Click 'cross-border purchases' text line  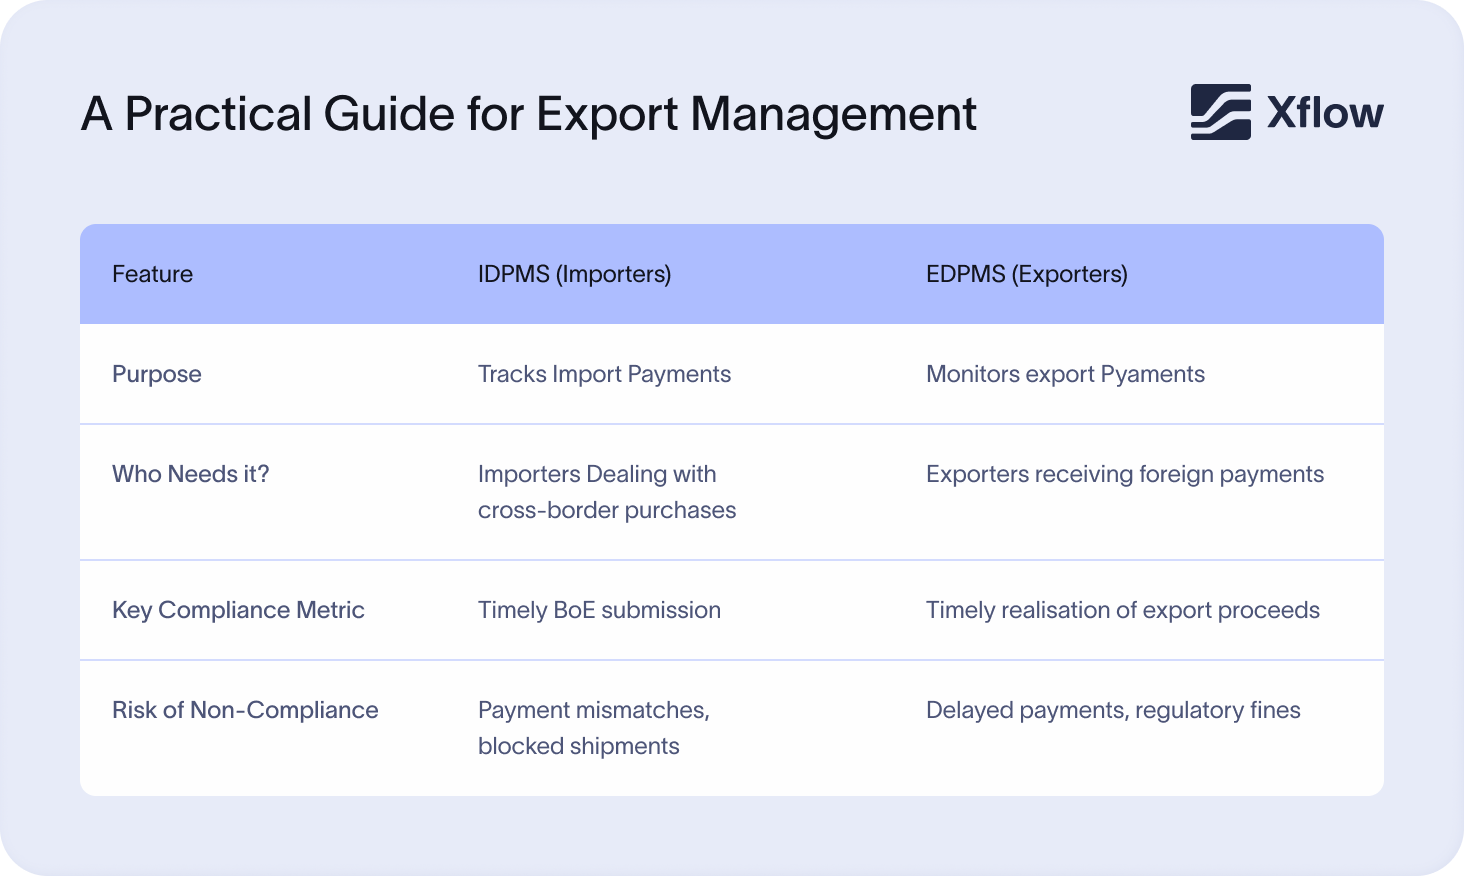pos(606,510)
